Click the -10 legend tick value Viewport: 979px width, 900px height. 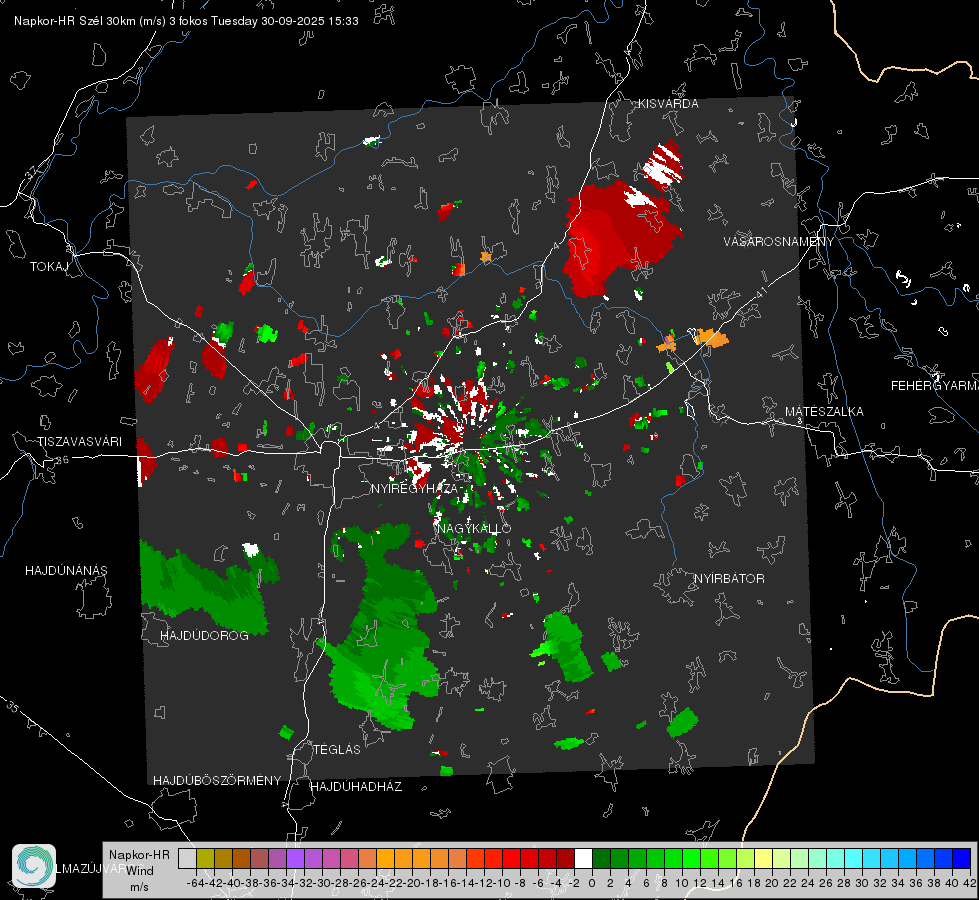coord(502,883)
